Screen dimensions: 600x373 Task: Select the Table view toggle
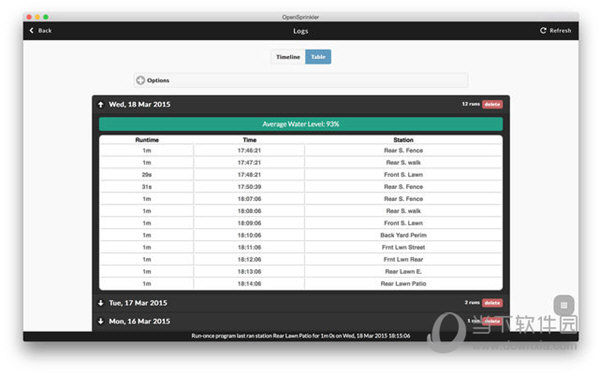click(x=318, y=57)
